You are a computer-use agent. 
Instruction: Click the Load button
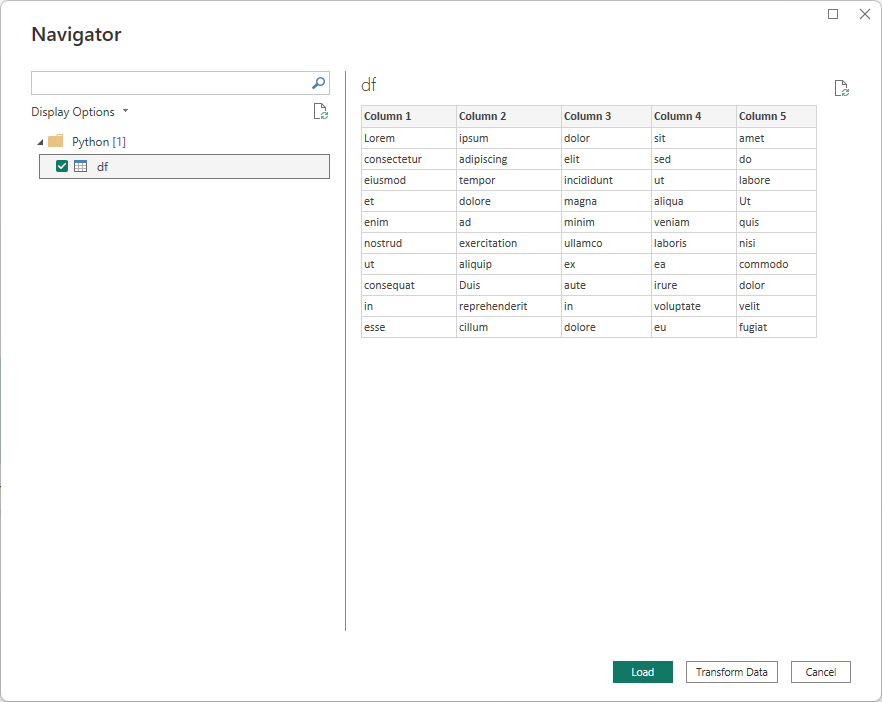click(642, 672)
